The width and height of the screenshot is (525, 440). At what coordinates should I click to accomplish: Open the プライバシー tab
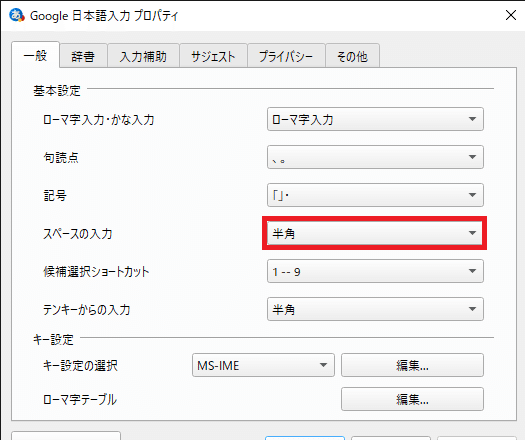(x=286, y=56)
